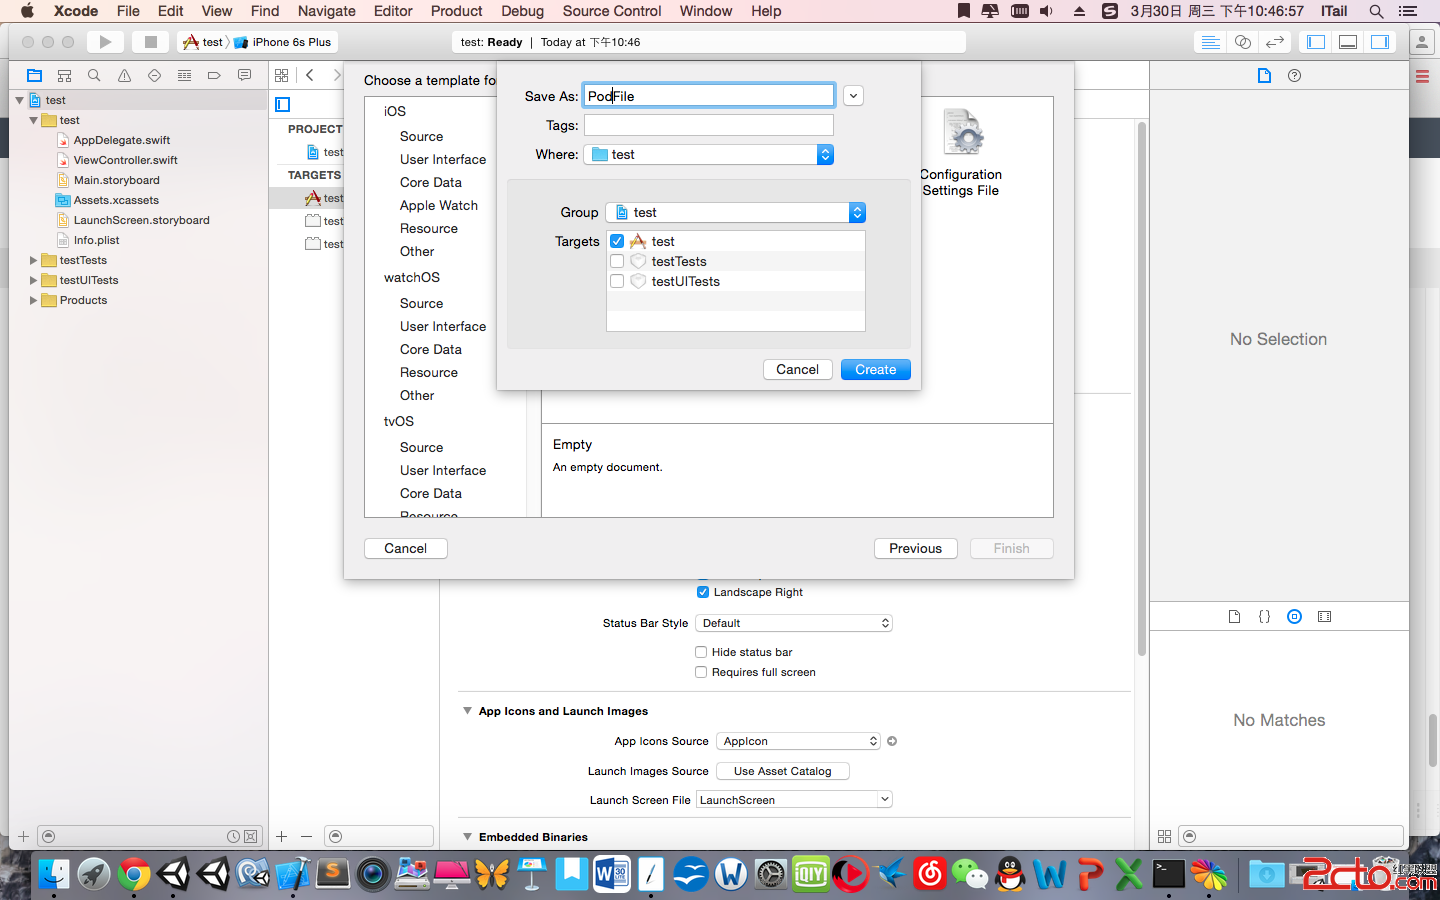This screenshot has width=1440, height=900.
Task: Switch to the Version editor
Action: coord(1274,42)
